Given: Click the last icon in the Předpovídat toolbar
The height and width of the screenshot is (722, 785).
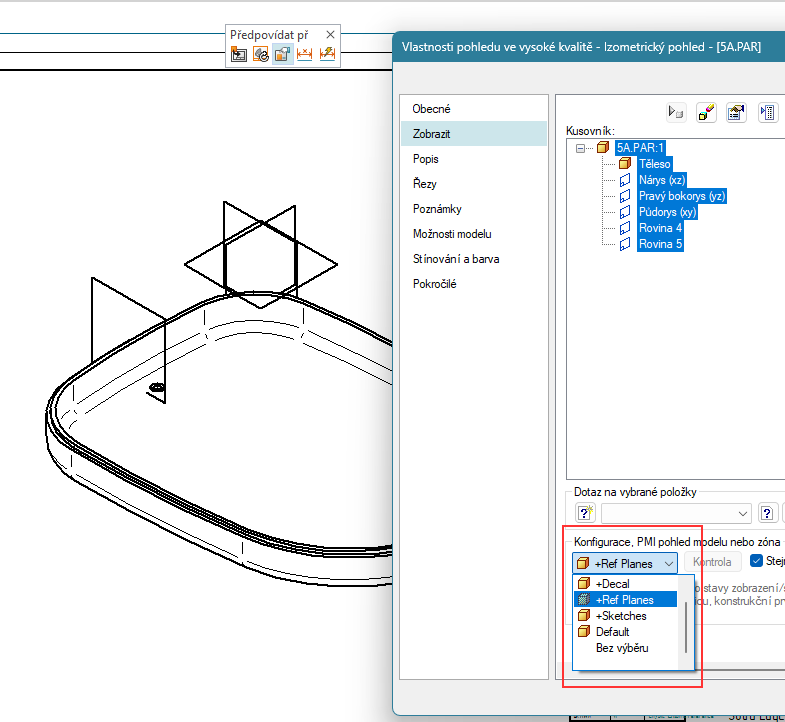Looking at the screenshot, I should pyautogui.click(x=327, y=55).
